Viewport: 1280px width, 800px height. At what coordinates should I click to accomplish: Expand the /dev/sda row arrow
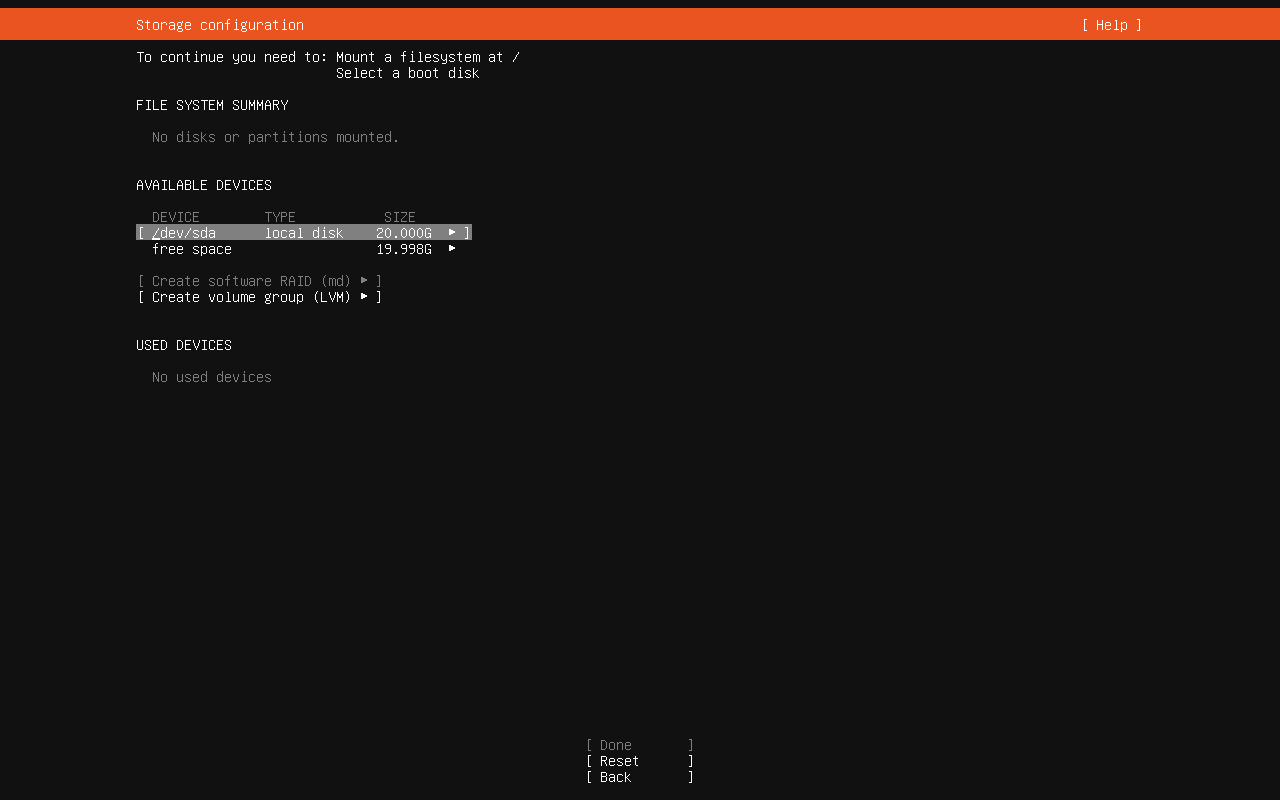[452, 232]
